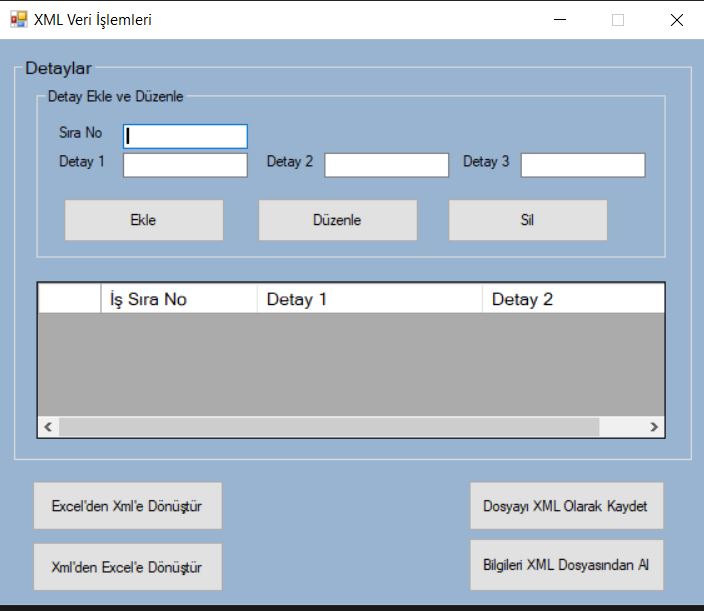Click the Ekle button
This screenshot has height=611, width=704.
(144, 220)
